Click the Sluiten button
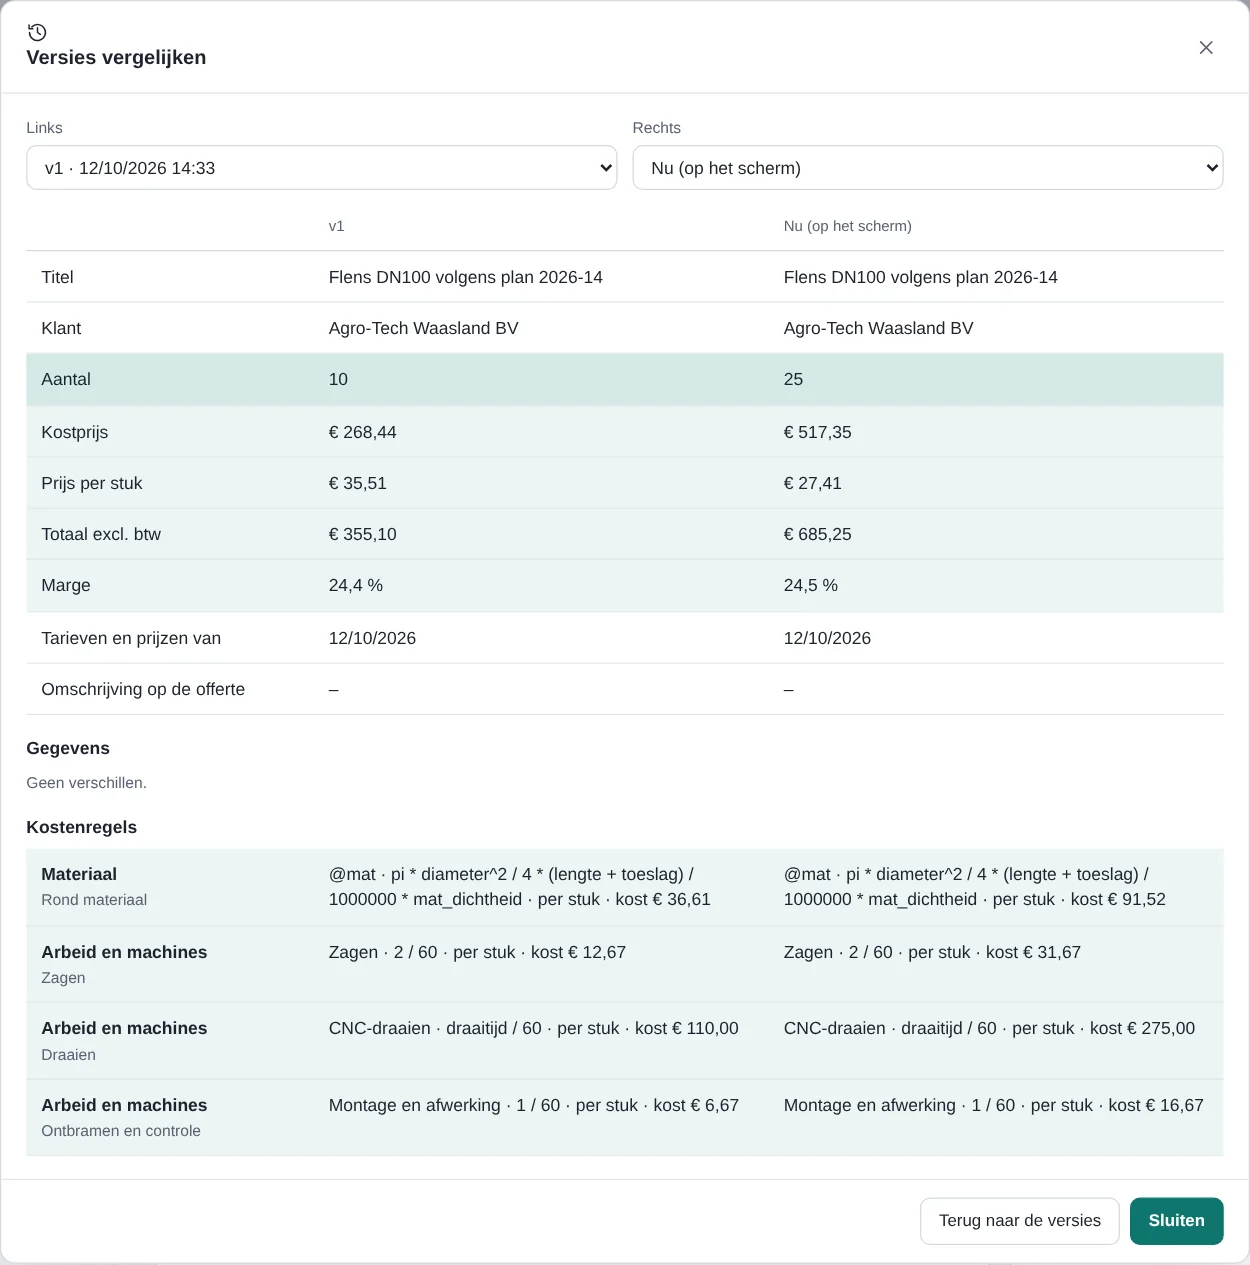 click(1176, 1221)
